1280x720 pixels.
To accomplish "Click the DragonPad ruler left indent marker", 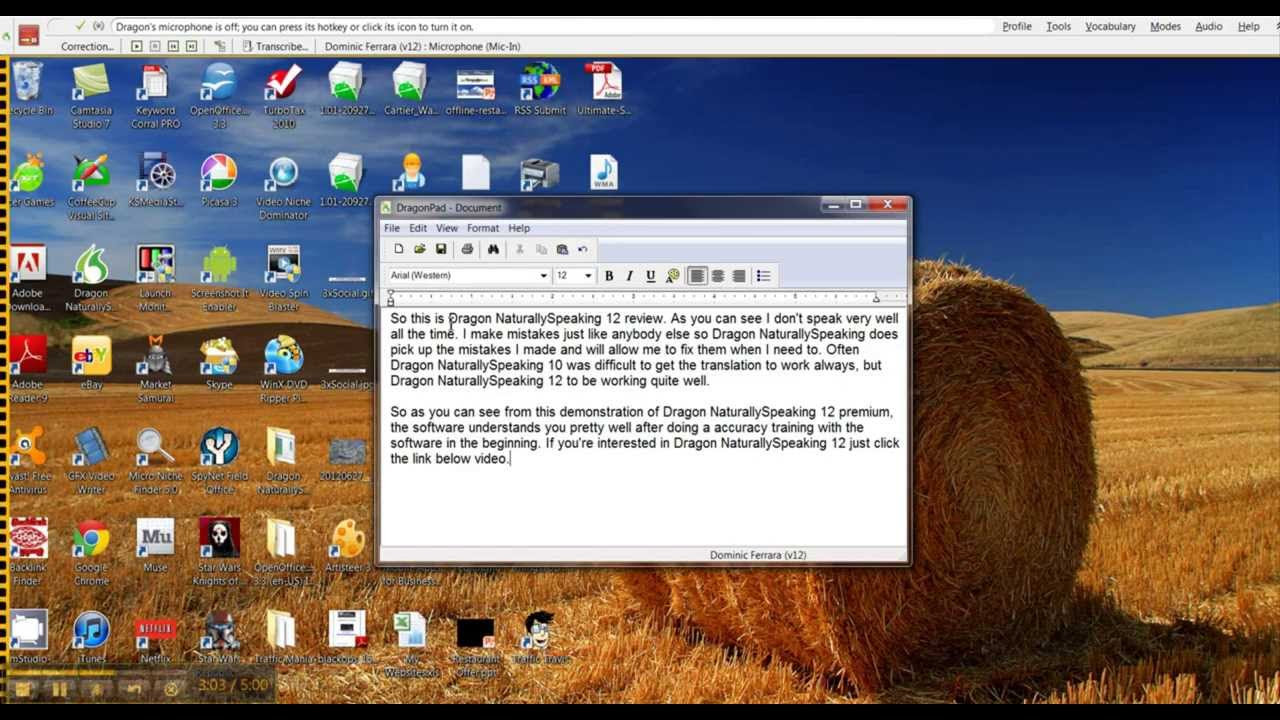I will (x=391, y=298).
